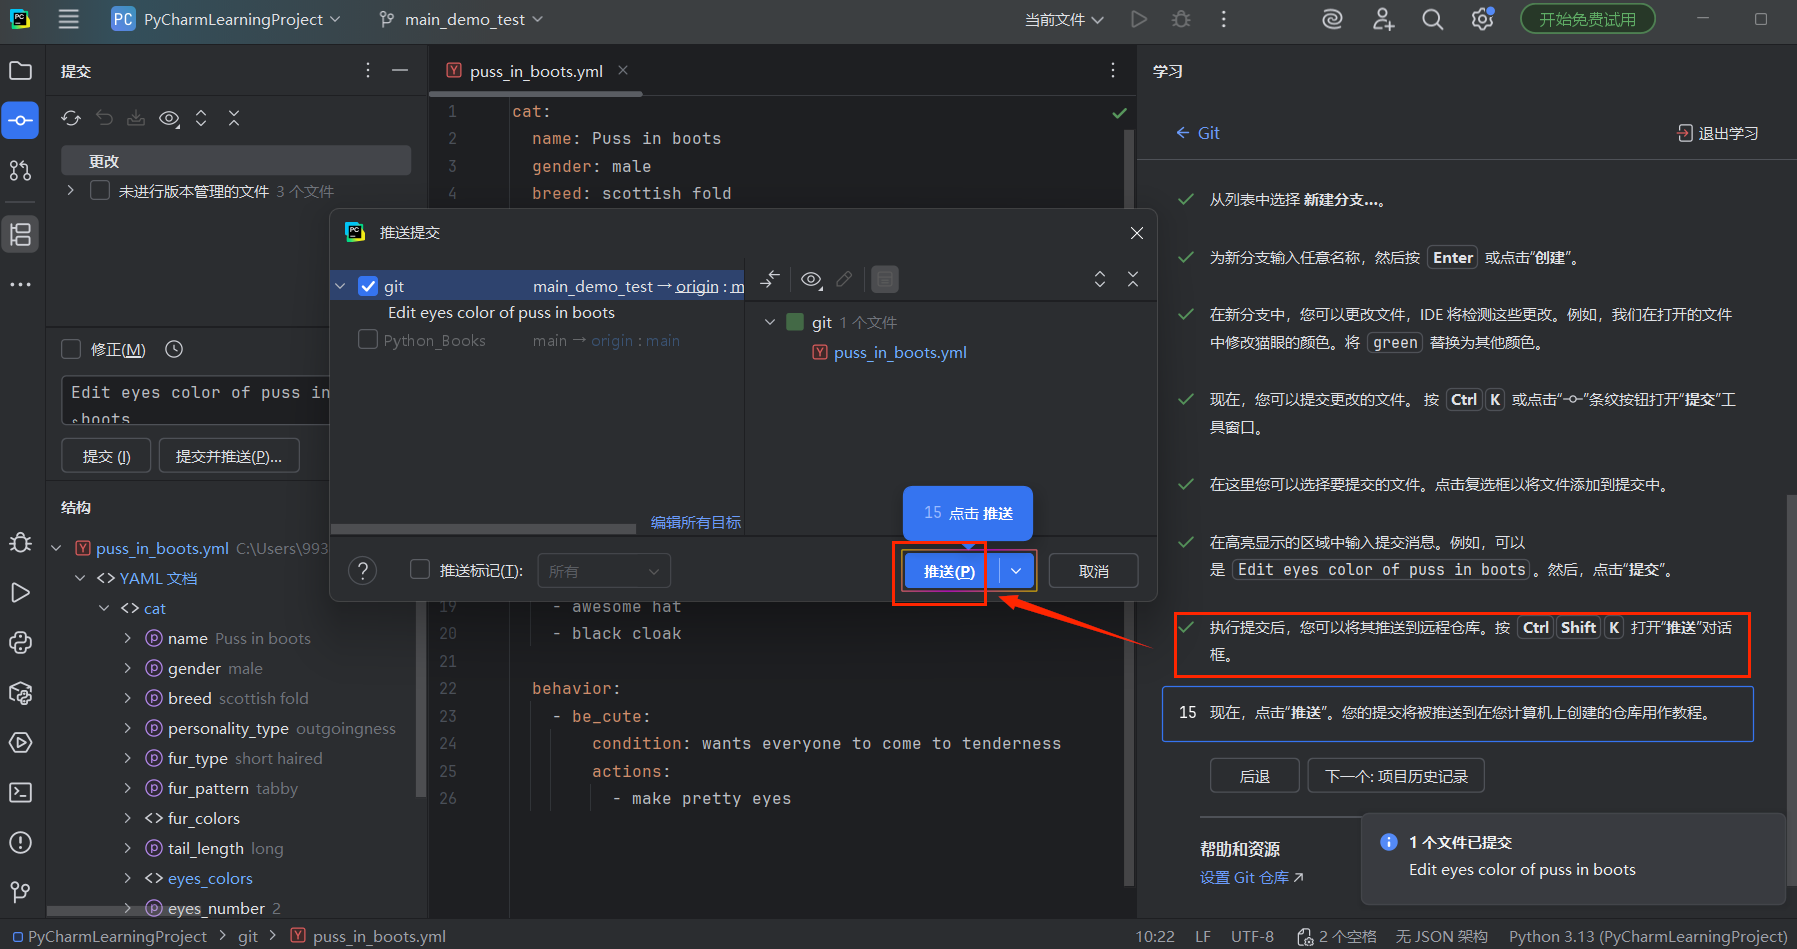Viewport: 1797px width, 949px height.
Task: Toggle git repository checkbox in push dialog
Action: (x=368, y=286)
